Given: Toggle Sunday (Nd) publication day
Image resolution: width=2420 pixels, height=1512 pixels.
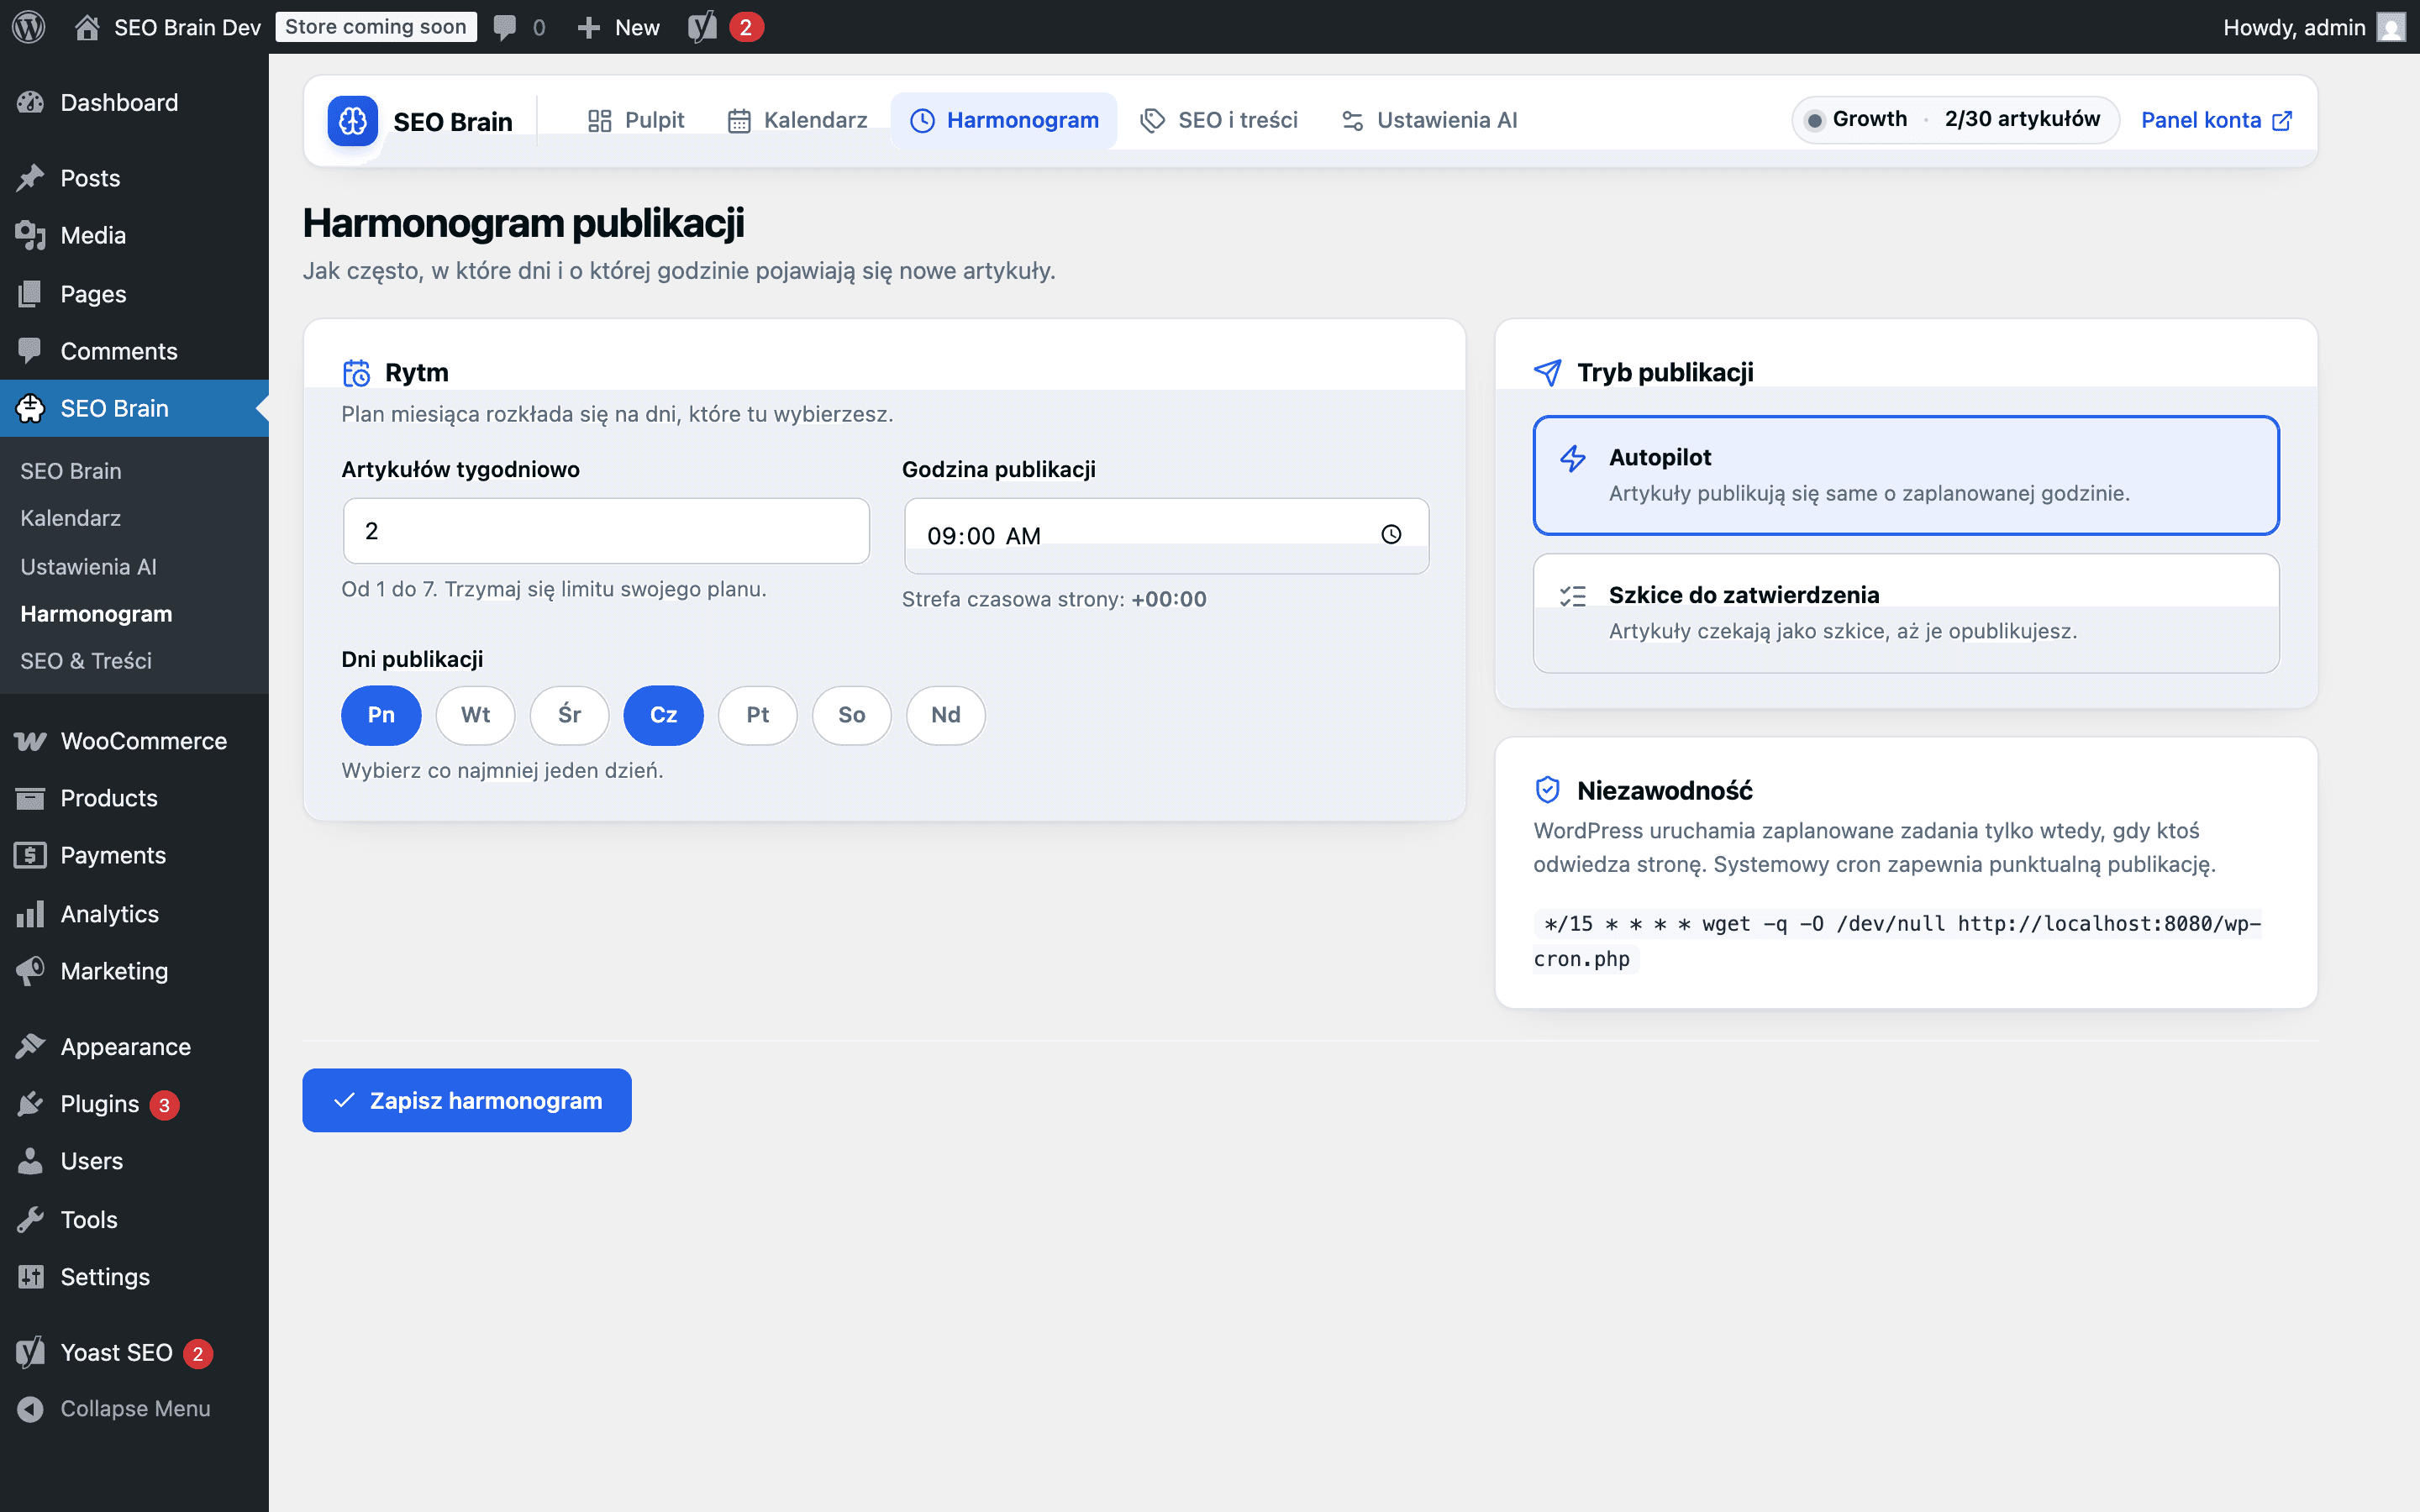Looking at the screenshot, I should tap(945, 715).
